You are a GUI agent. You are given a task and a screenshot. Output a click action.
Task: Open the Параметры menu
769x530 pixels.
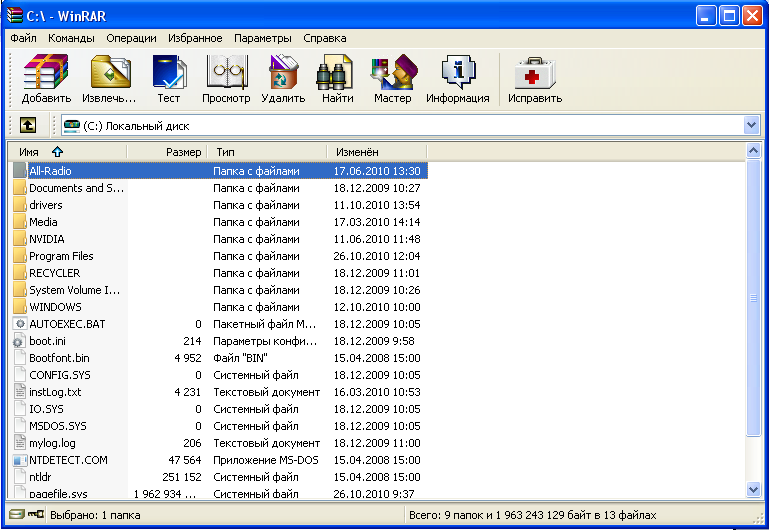click(x=263, y=38)
